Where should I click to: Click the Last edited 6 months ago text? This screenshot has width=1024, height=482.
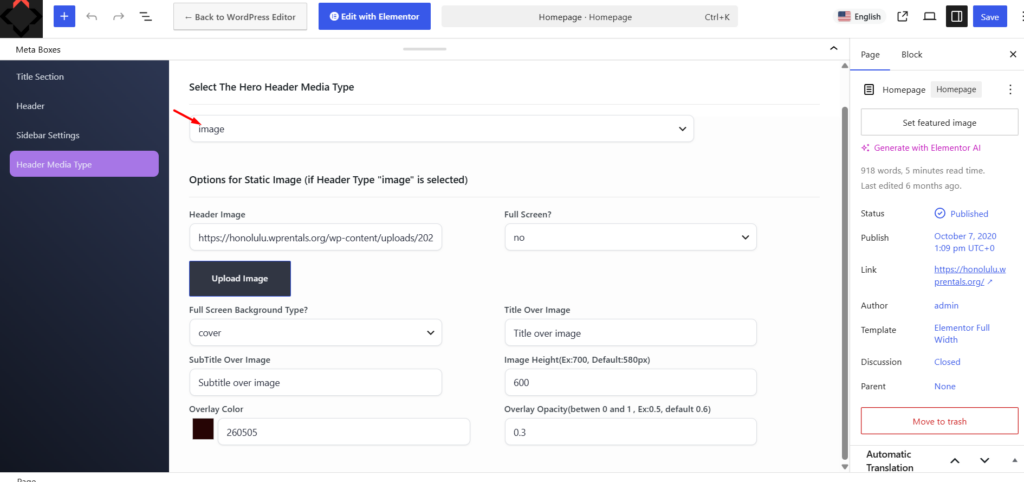pyautogui.click(x=911, y=185)
